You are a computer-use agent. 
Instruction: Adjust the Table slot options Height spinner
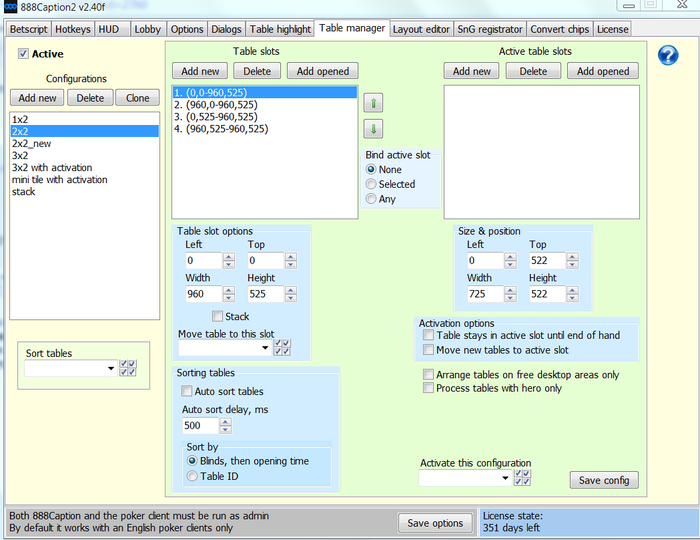point(291,294)
